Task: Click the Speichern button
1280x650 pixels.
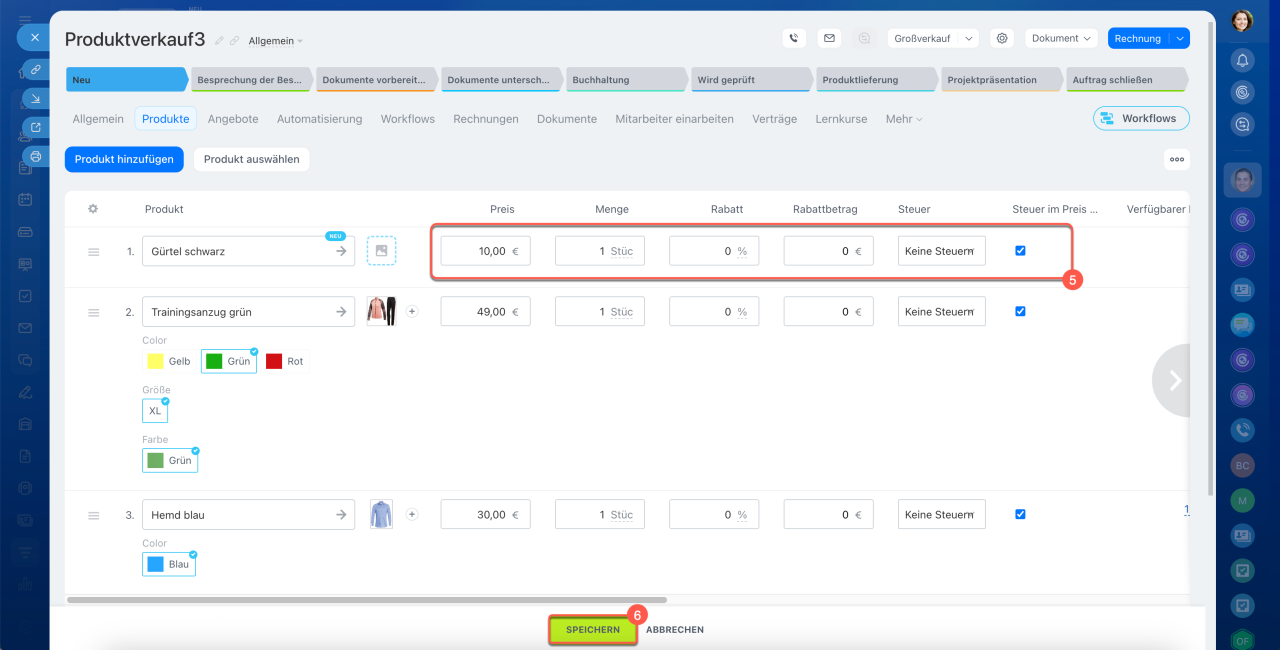Action: click(x=592, y=630)
